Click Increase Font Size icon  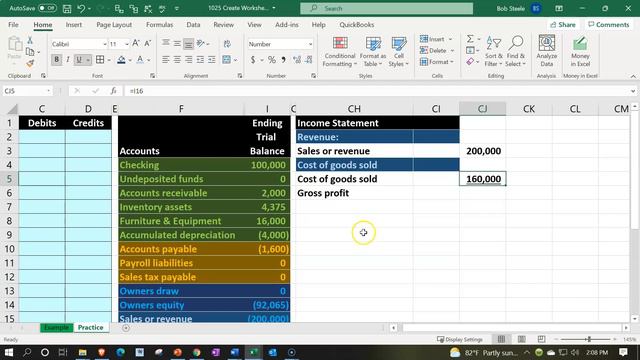tap(136, 43)
